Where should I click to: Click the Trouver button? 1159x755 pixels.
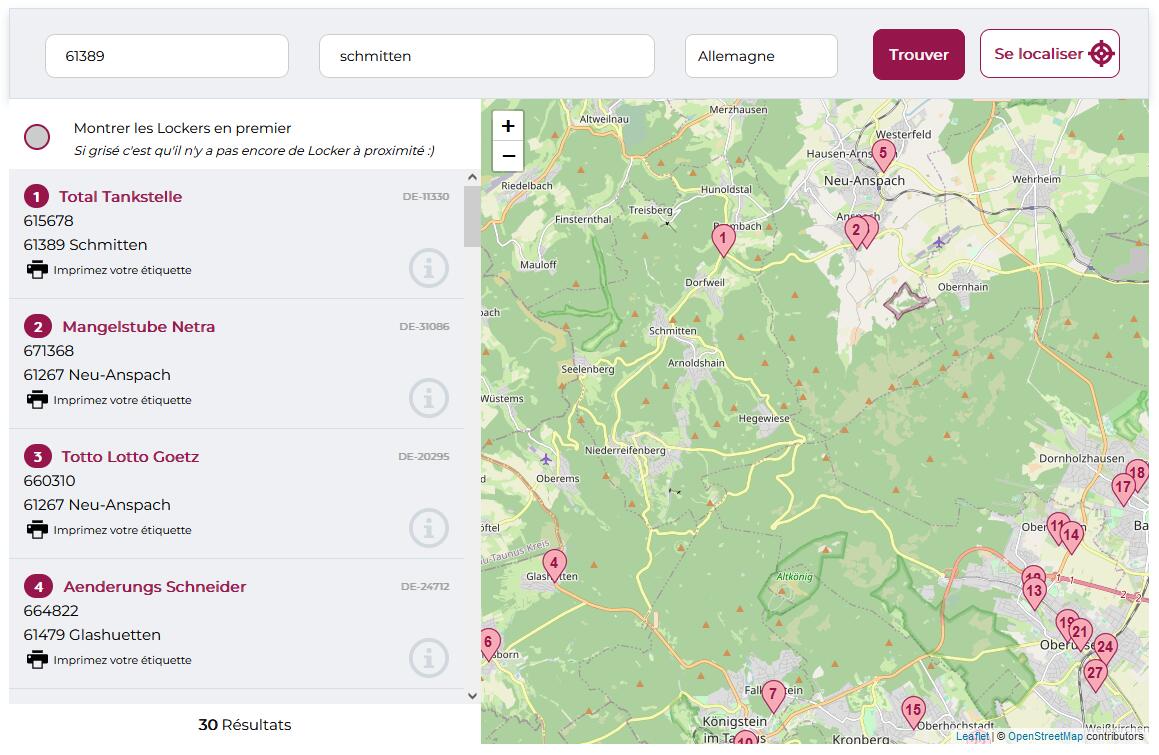pos(919,55)
